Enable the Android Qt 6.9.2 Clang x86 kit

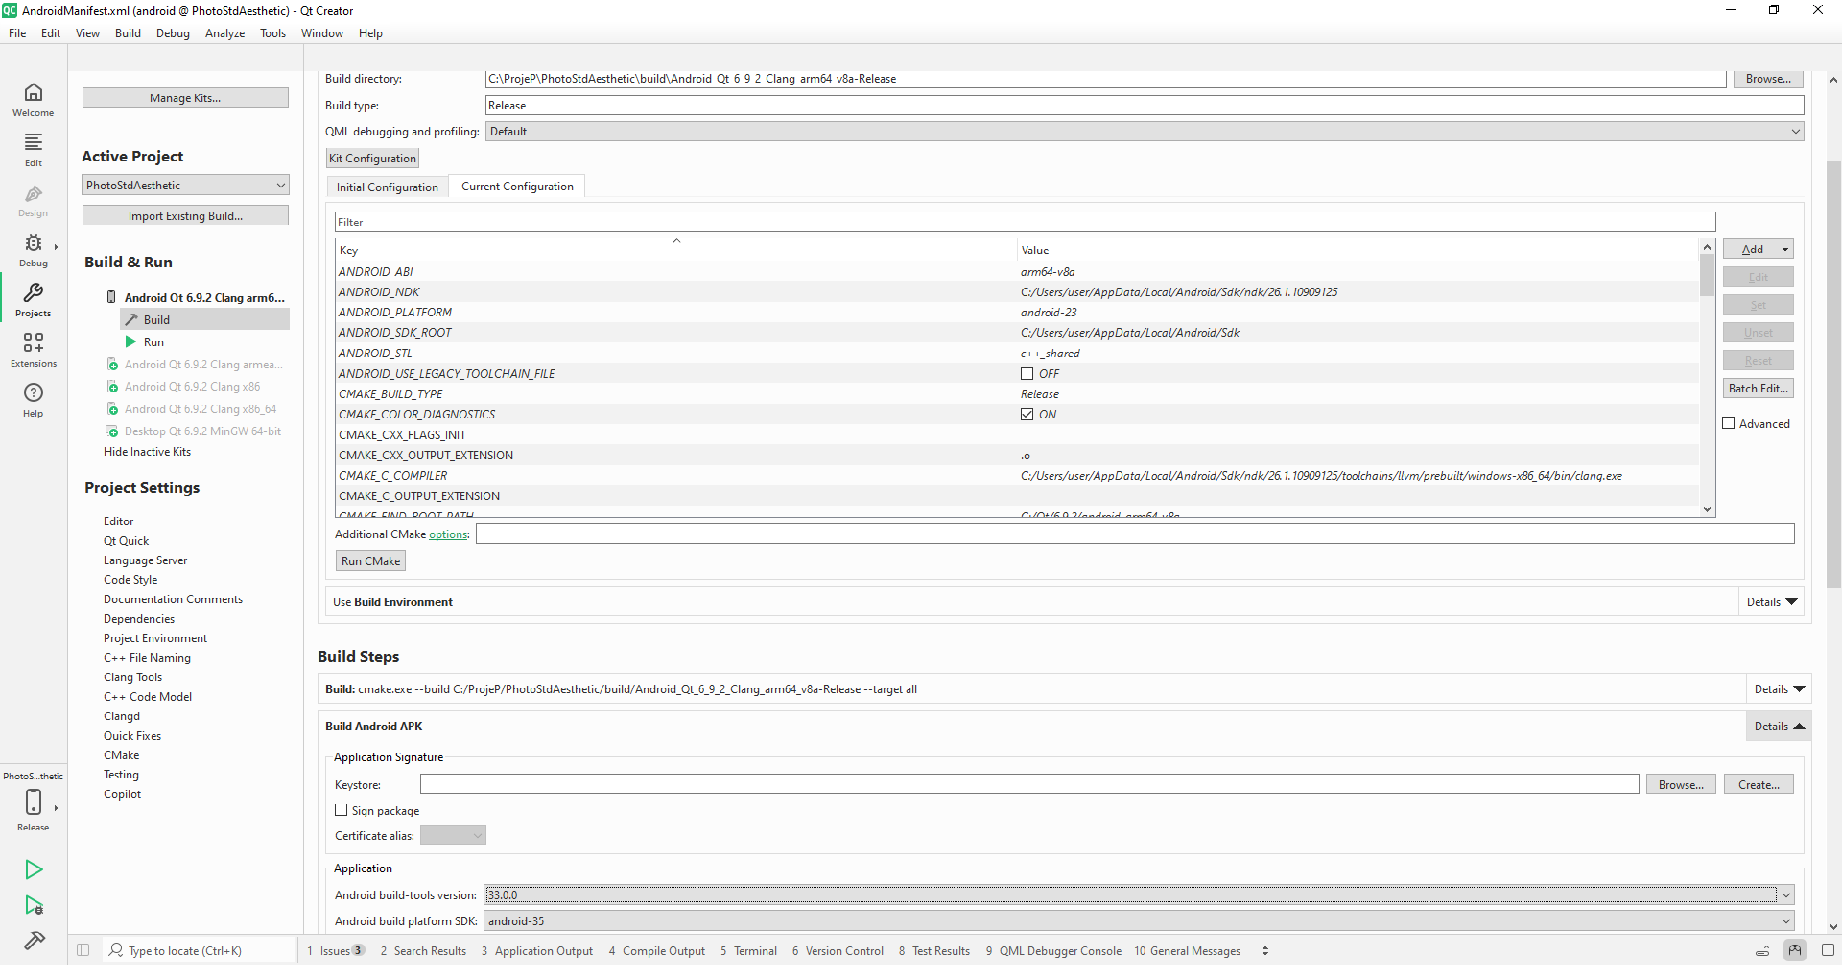pos(113,387)
